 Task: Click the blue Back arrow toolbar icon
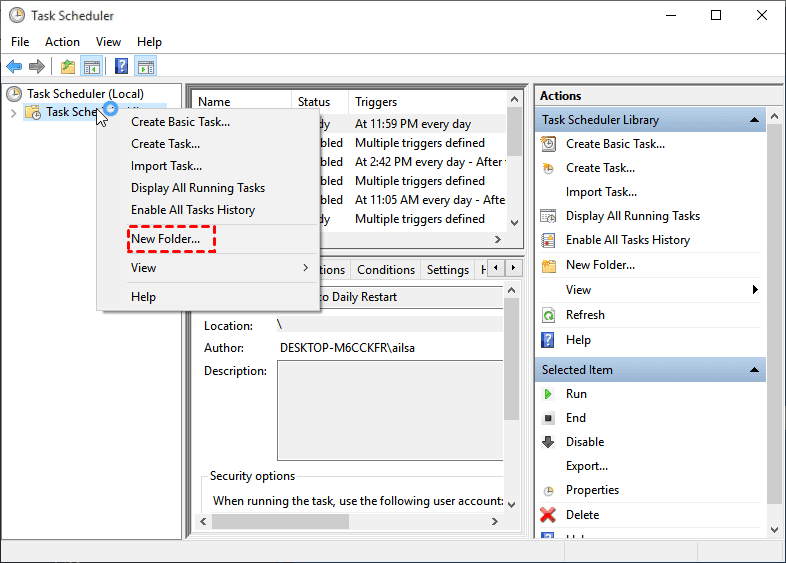tap(14, 66)
